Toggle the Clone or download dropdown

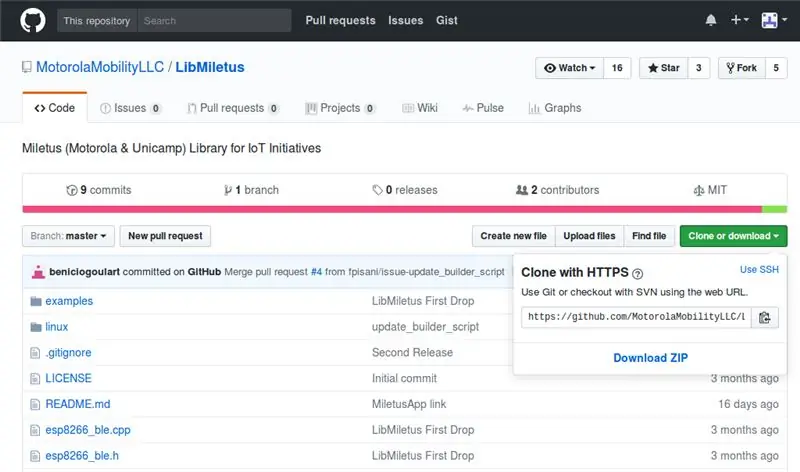(733, 236)
